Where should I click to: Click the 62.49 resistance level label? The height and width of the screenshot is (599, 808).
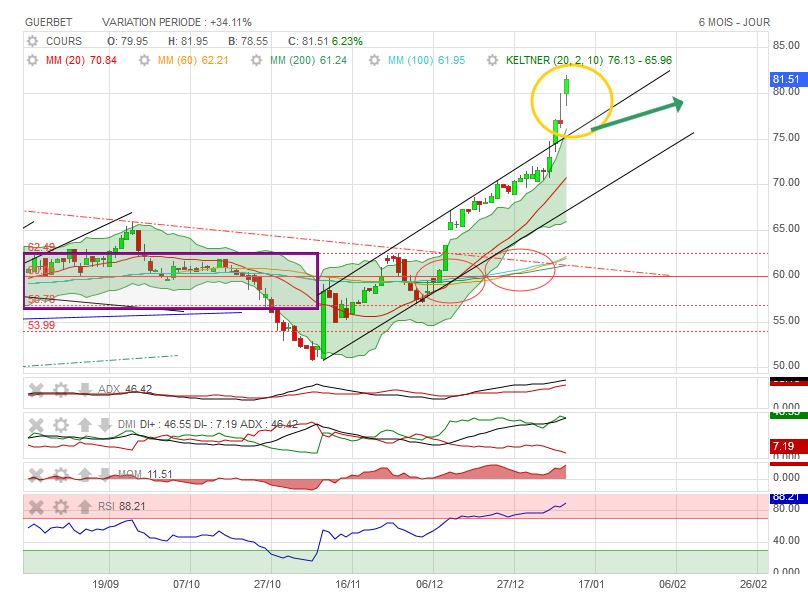coord(41,247)
